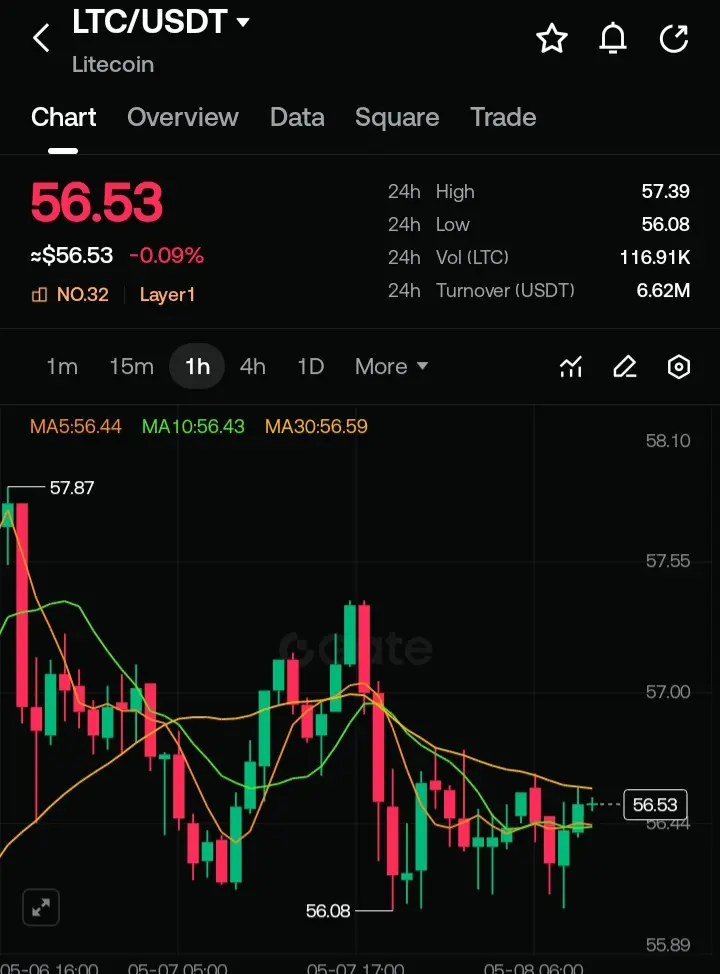
Task: Expand the More timeframes dropdown
Action: [391, 366]
